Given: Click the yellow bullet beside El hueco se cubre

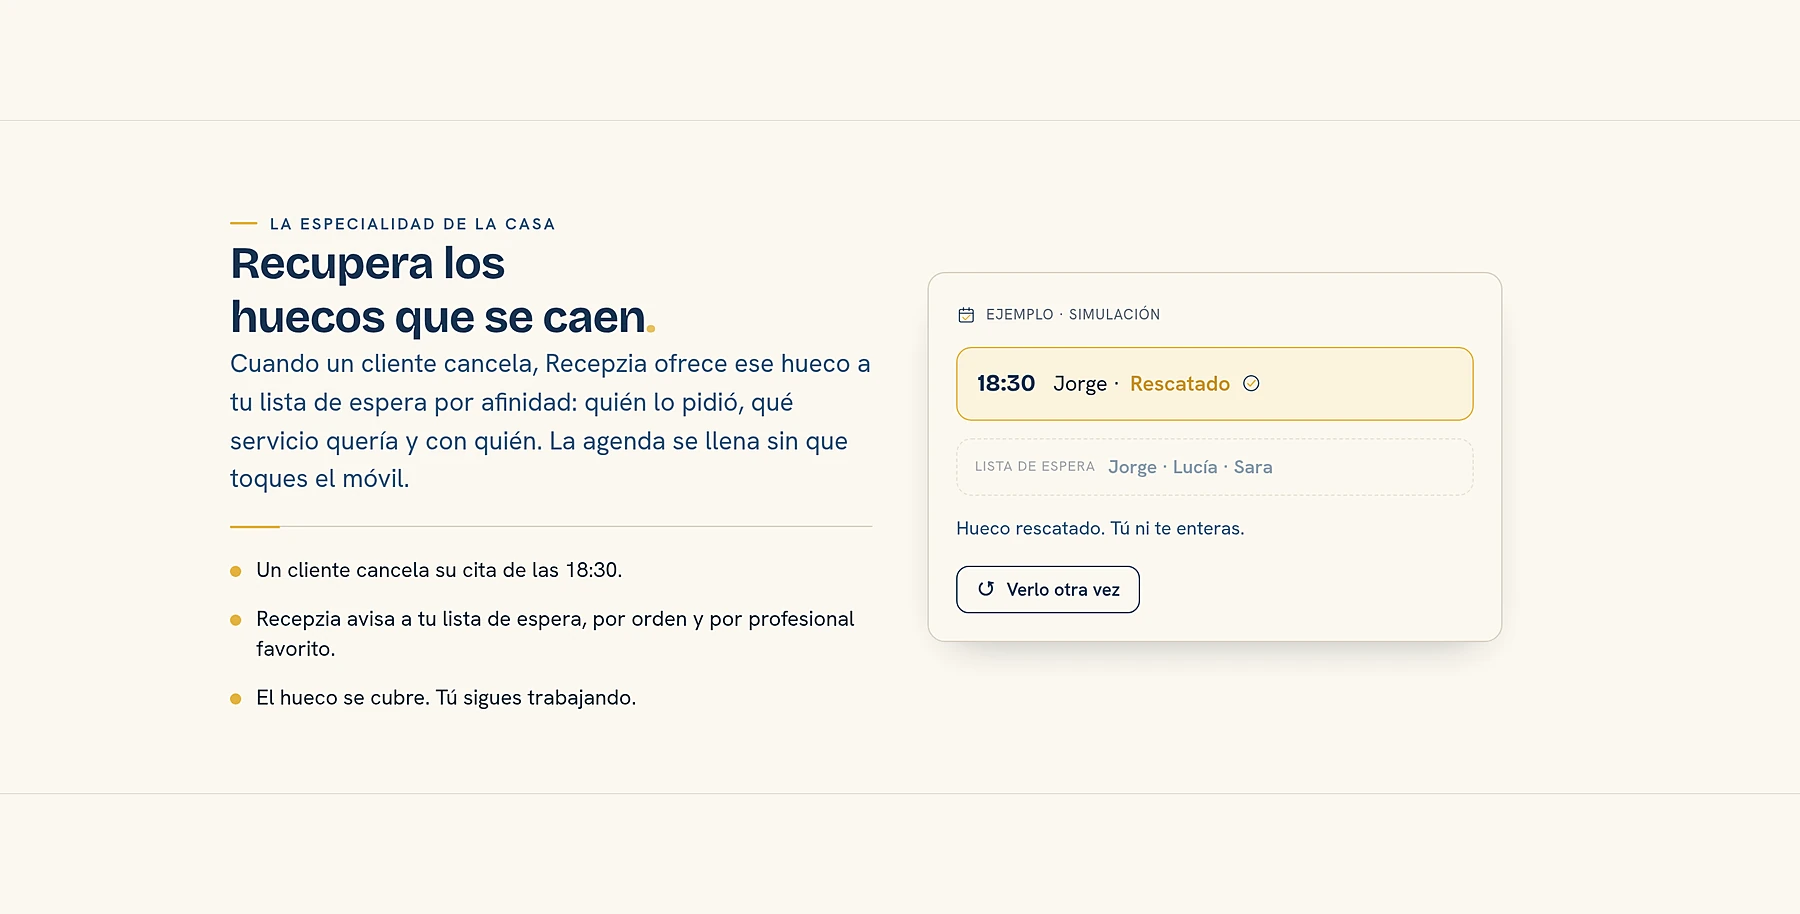Looking at the screenshot, I should [x=236, y=699].
